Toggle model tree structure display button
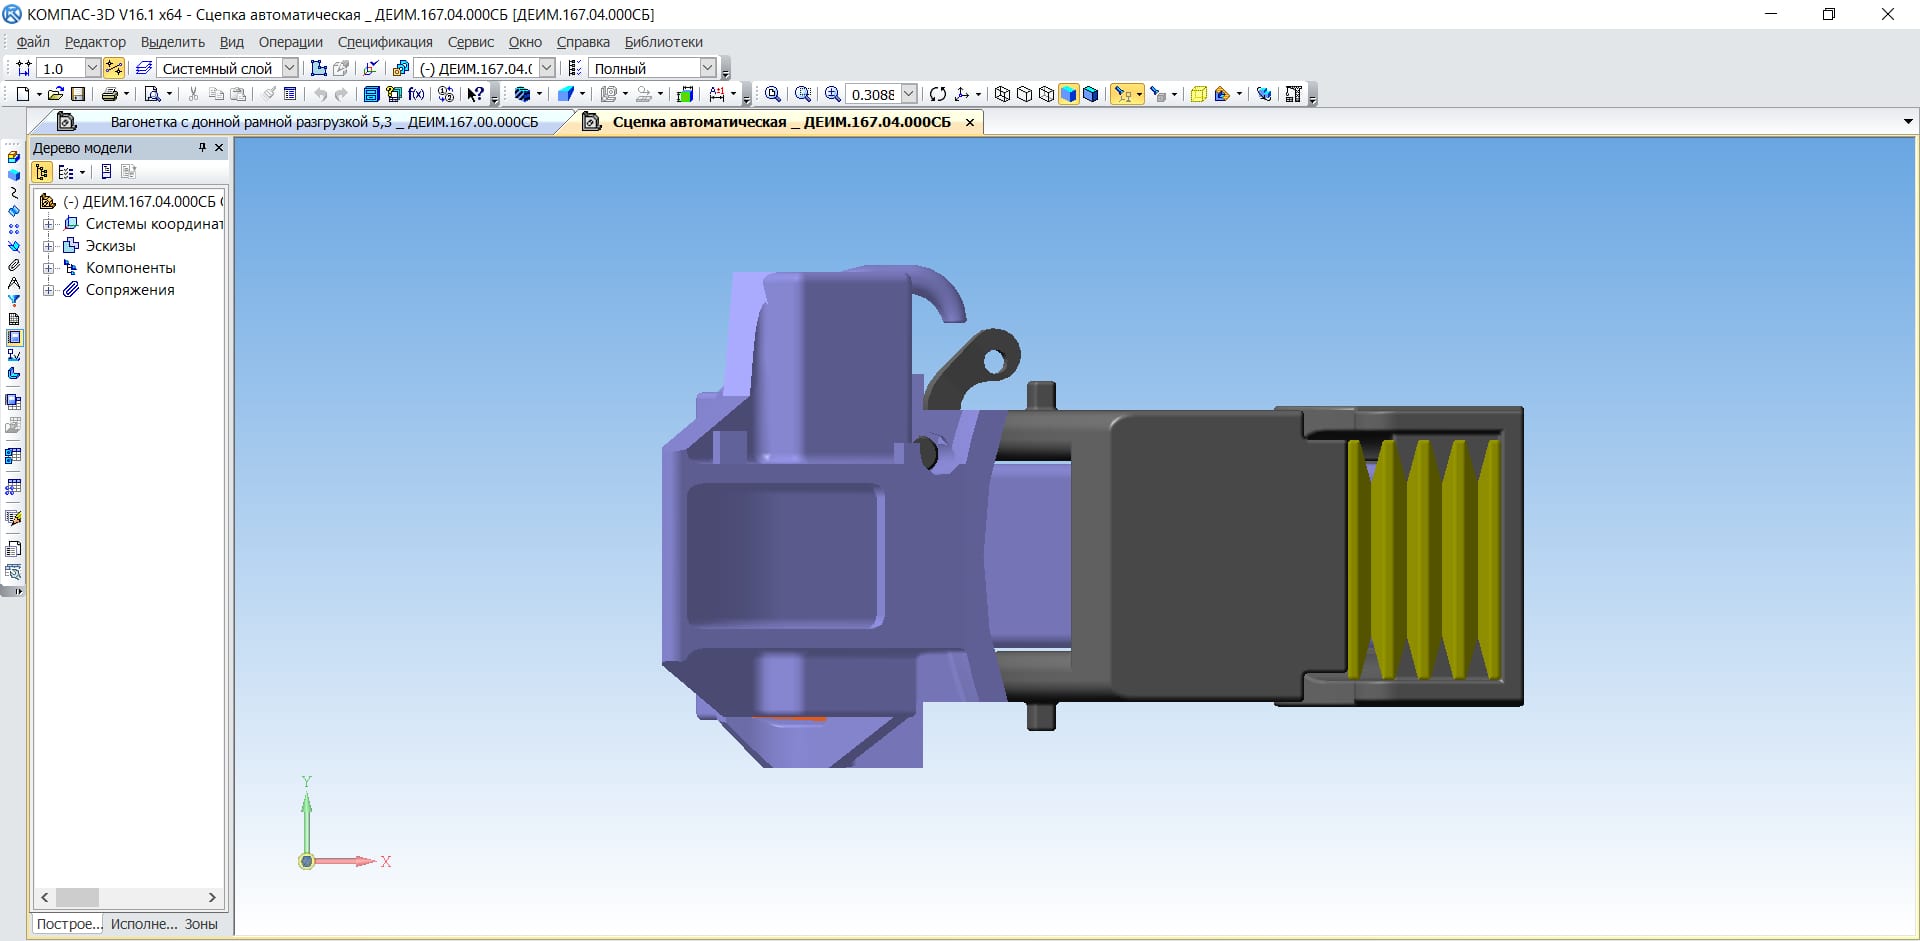Screen dimensions: 1920x941 (42, 172)
